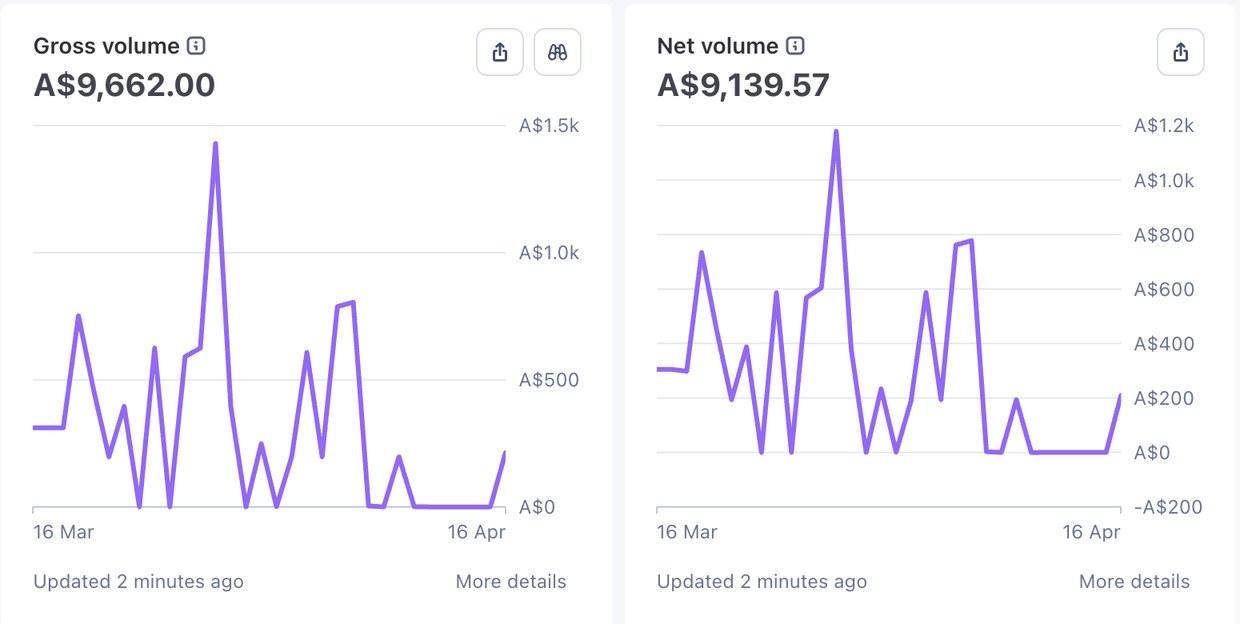Click the highest peak of Gross volume line
Screen dimensions: 1240x624
(x=215, y=144)
